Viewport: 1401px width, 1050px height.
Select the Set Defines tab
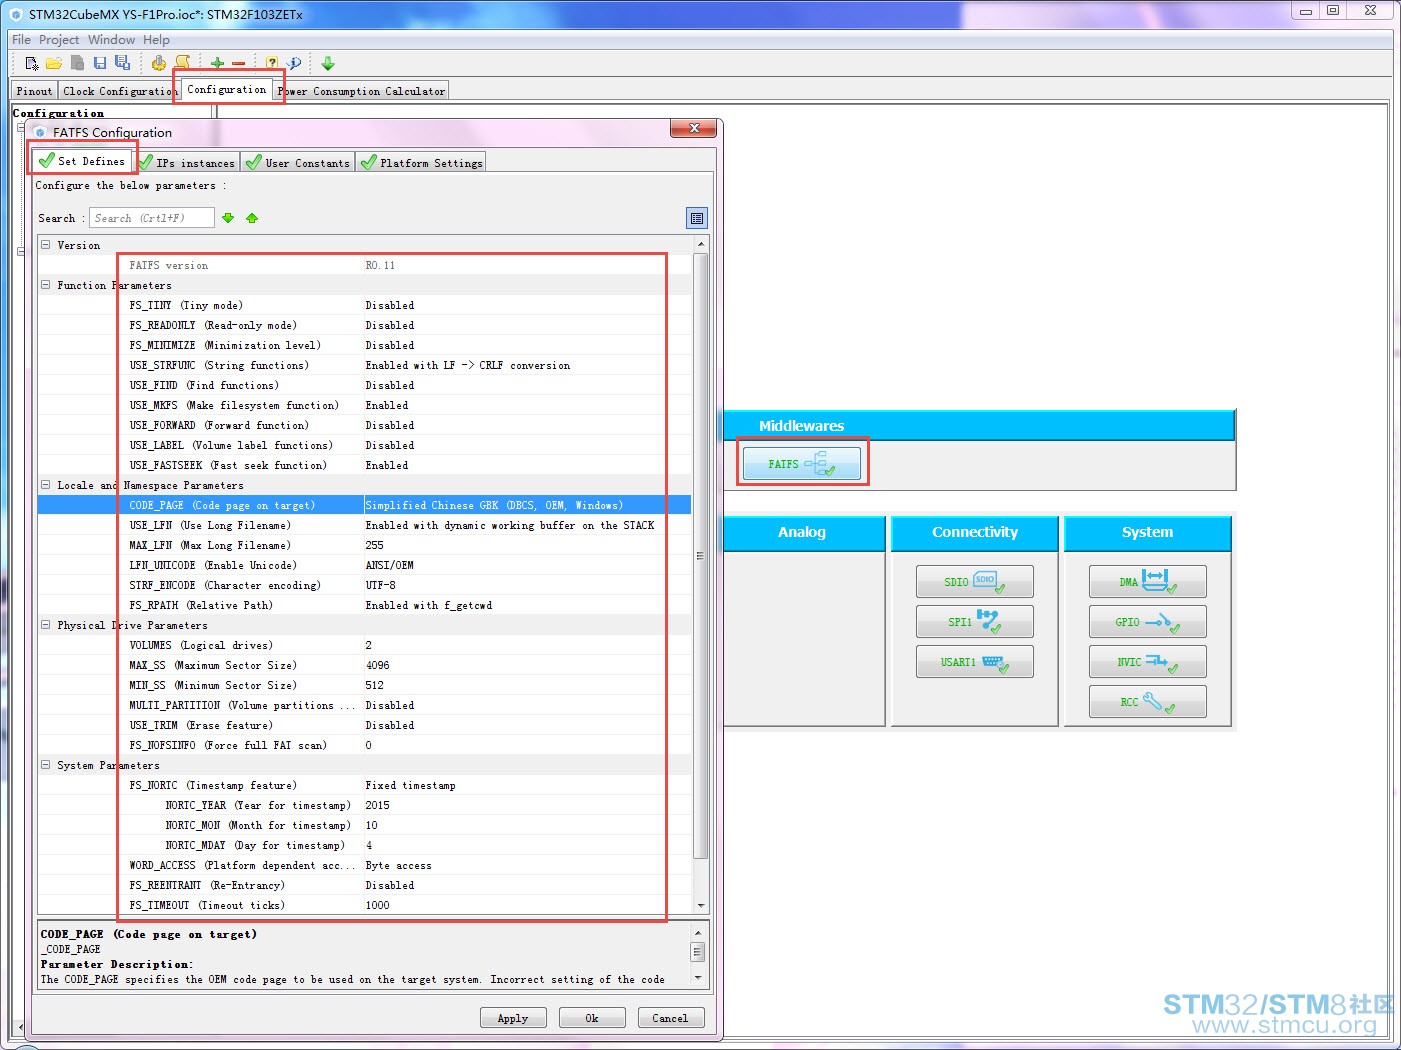(x=82, y=161)
